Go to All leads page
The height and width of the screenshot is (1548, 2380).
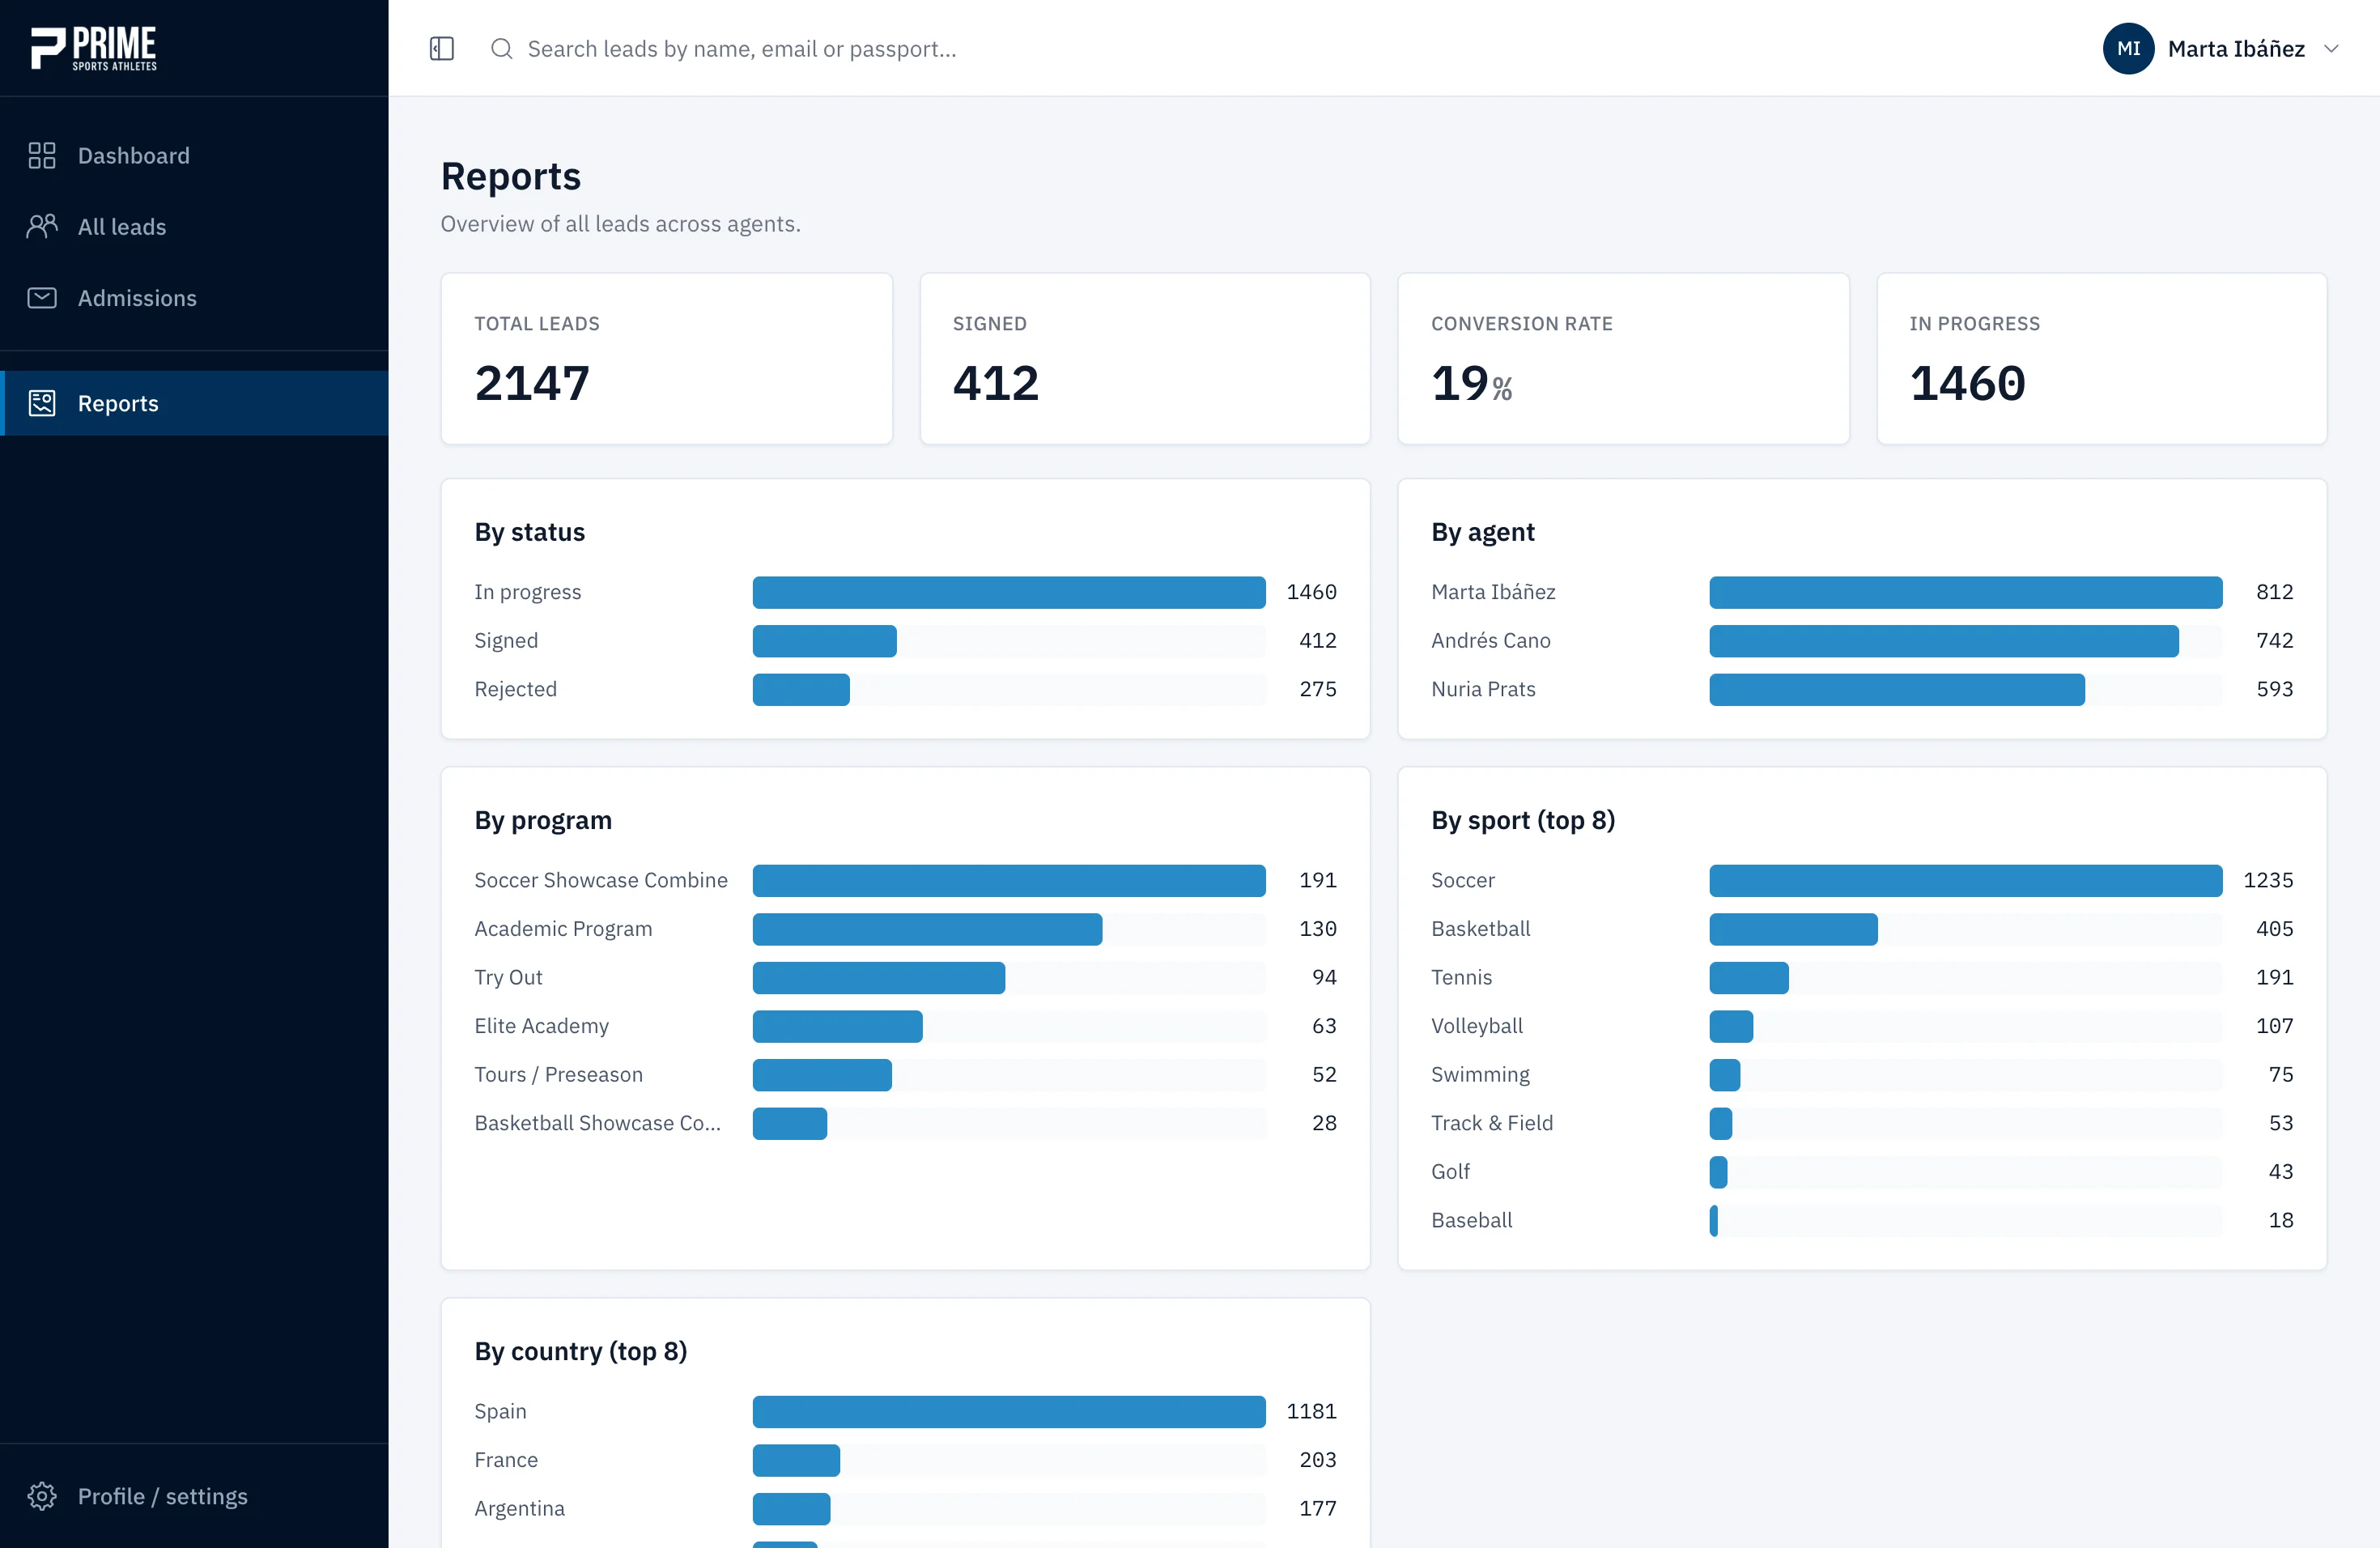(x=194, y=226)
